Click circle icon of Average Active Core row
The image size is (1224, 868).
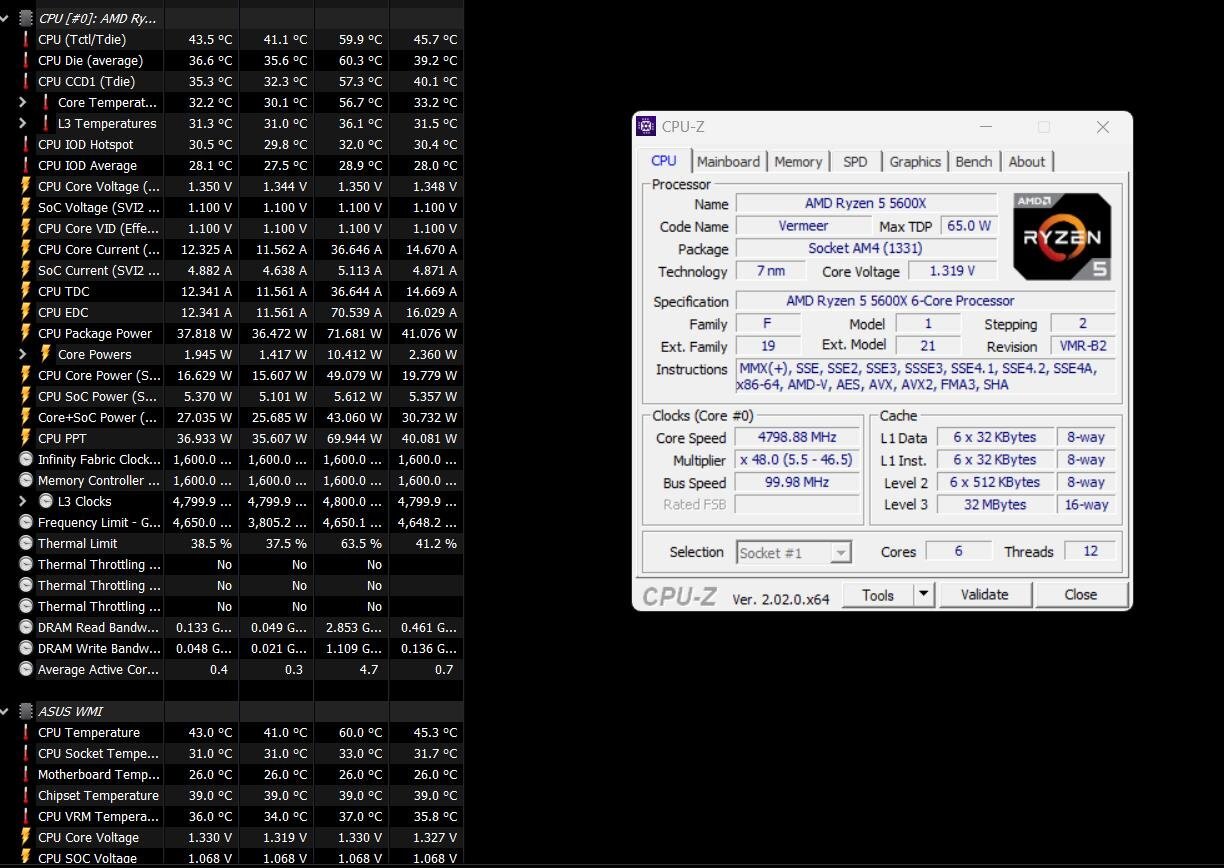coord(26,669)
